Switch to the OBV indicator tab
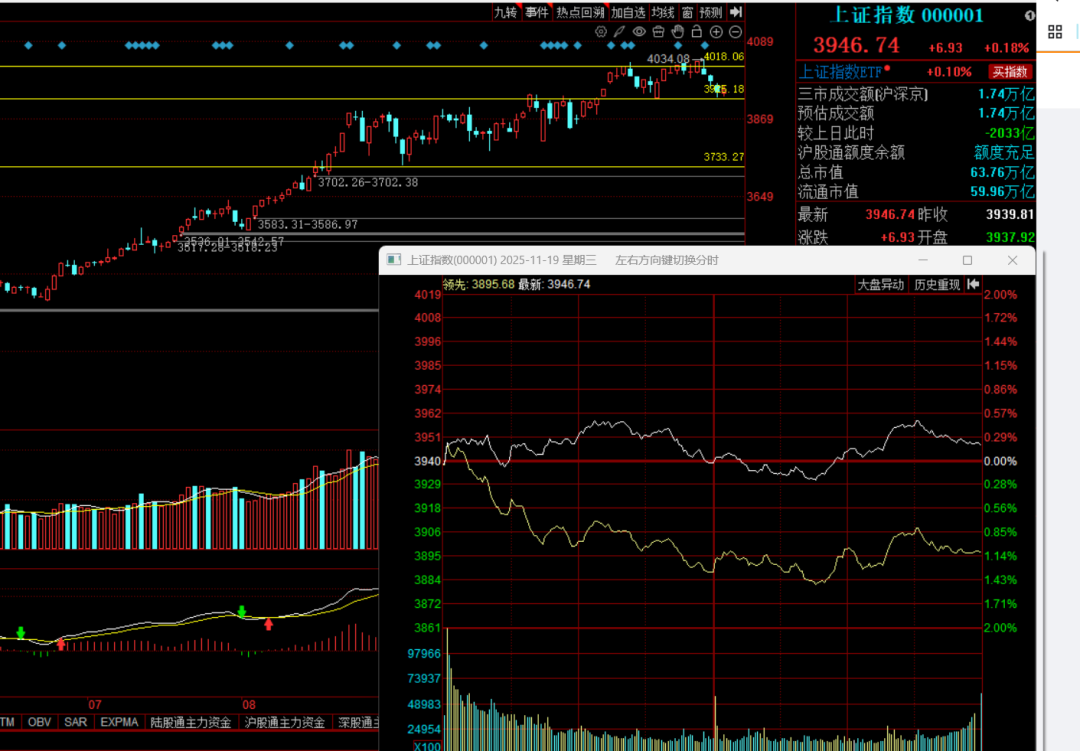The height and width of the screenshot is (751, 1080). tap(39, 722)
